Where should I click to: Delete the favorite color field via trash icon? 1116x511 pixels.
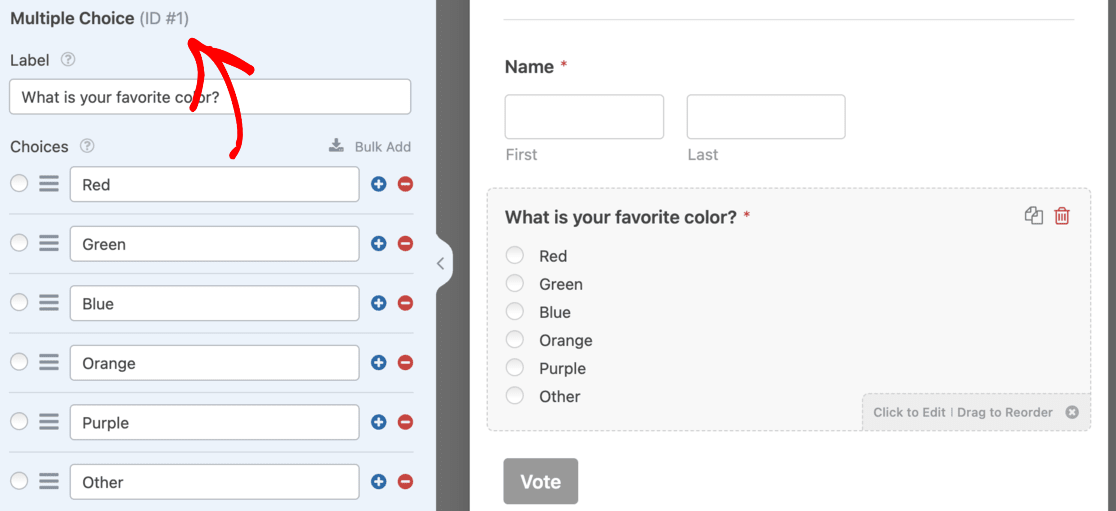coord(1062,216)
